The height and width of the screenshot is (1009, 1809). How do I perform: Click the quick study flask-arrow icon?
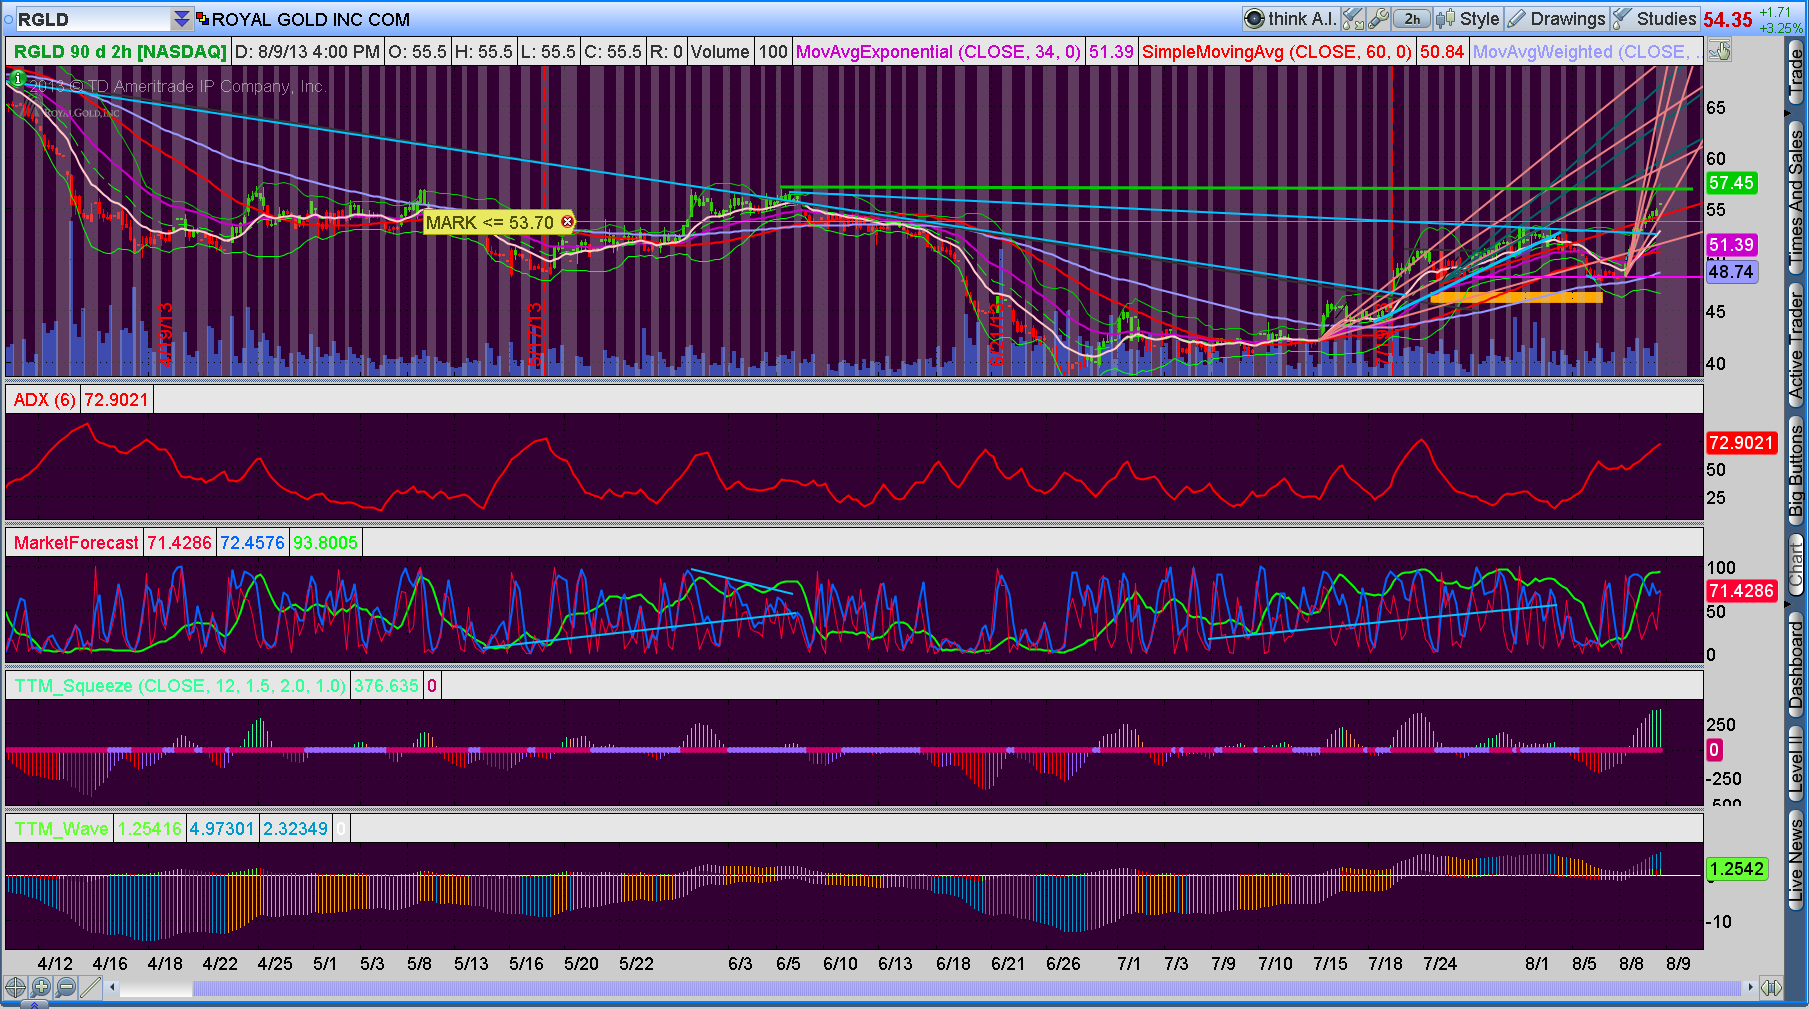[1353, 19]
